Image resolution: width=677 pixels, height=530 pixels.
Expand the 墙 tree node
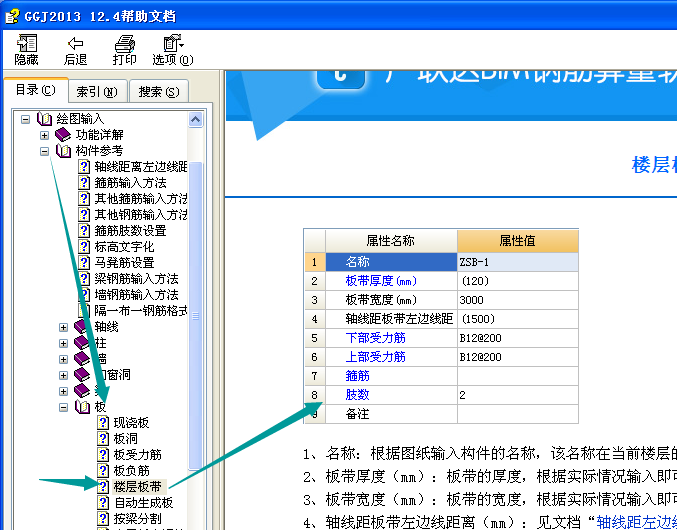pos(63,359)
